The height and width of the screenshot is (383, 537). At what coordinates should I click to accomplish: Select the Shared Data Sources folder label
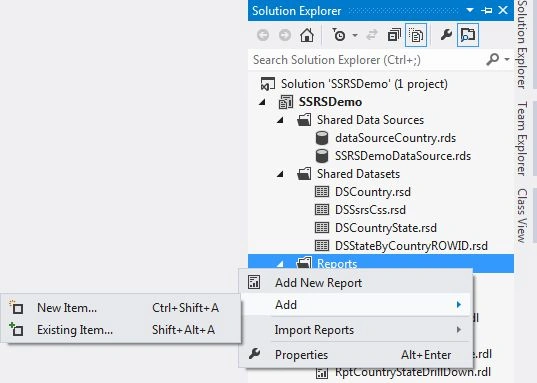pyautogui.click(x=370, y=120)
